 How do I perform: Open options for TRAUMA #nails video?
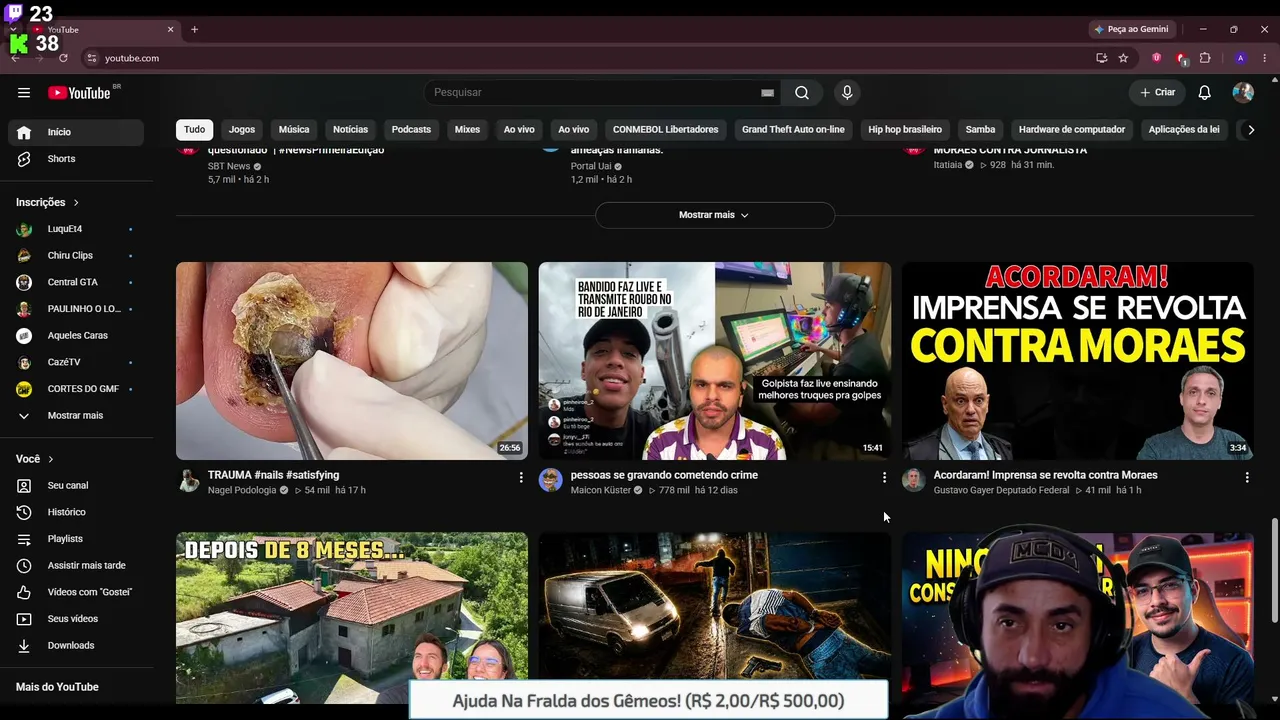point(521,478)
